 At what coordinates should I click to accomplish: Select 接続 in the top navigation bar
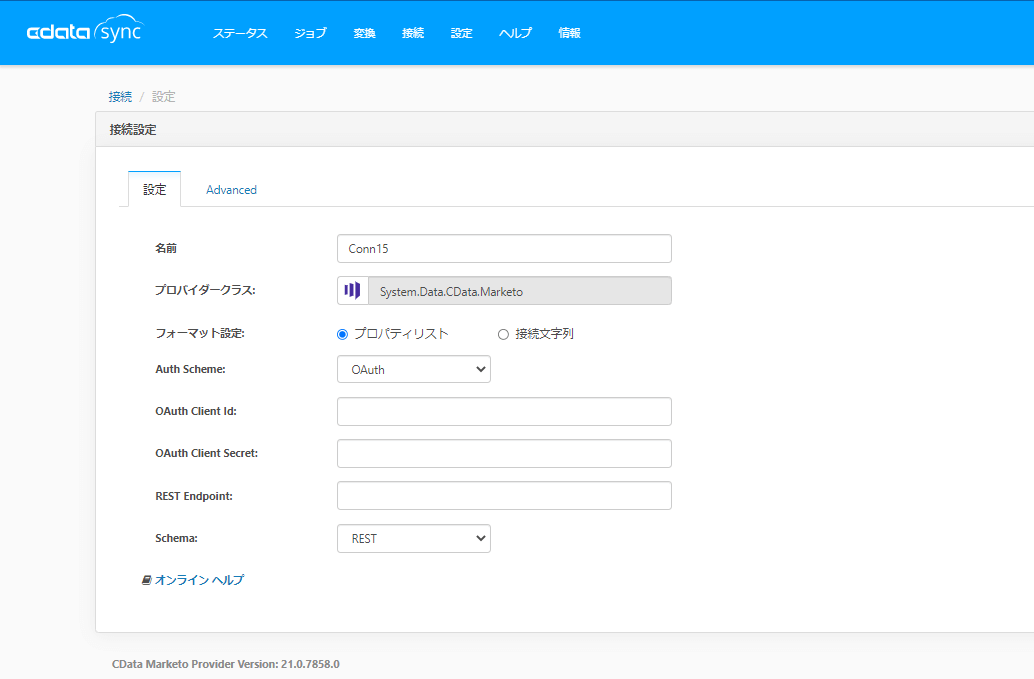pyautogui.click(x=412, y=33)
